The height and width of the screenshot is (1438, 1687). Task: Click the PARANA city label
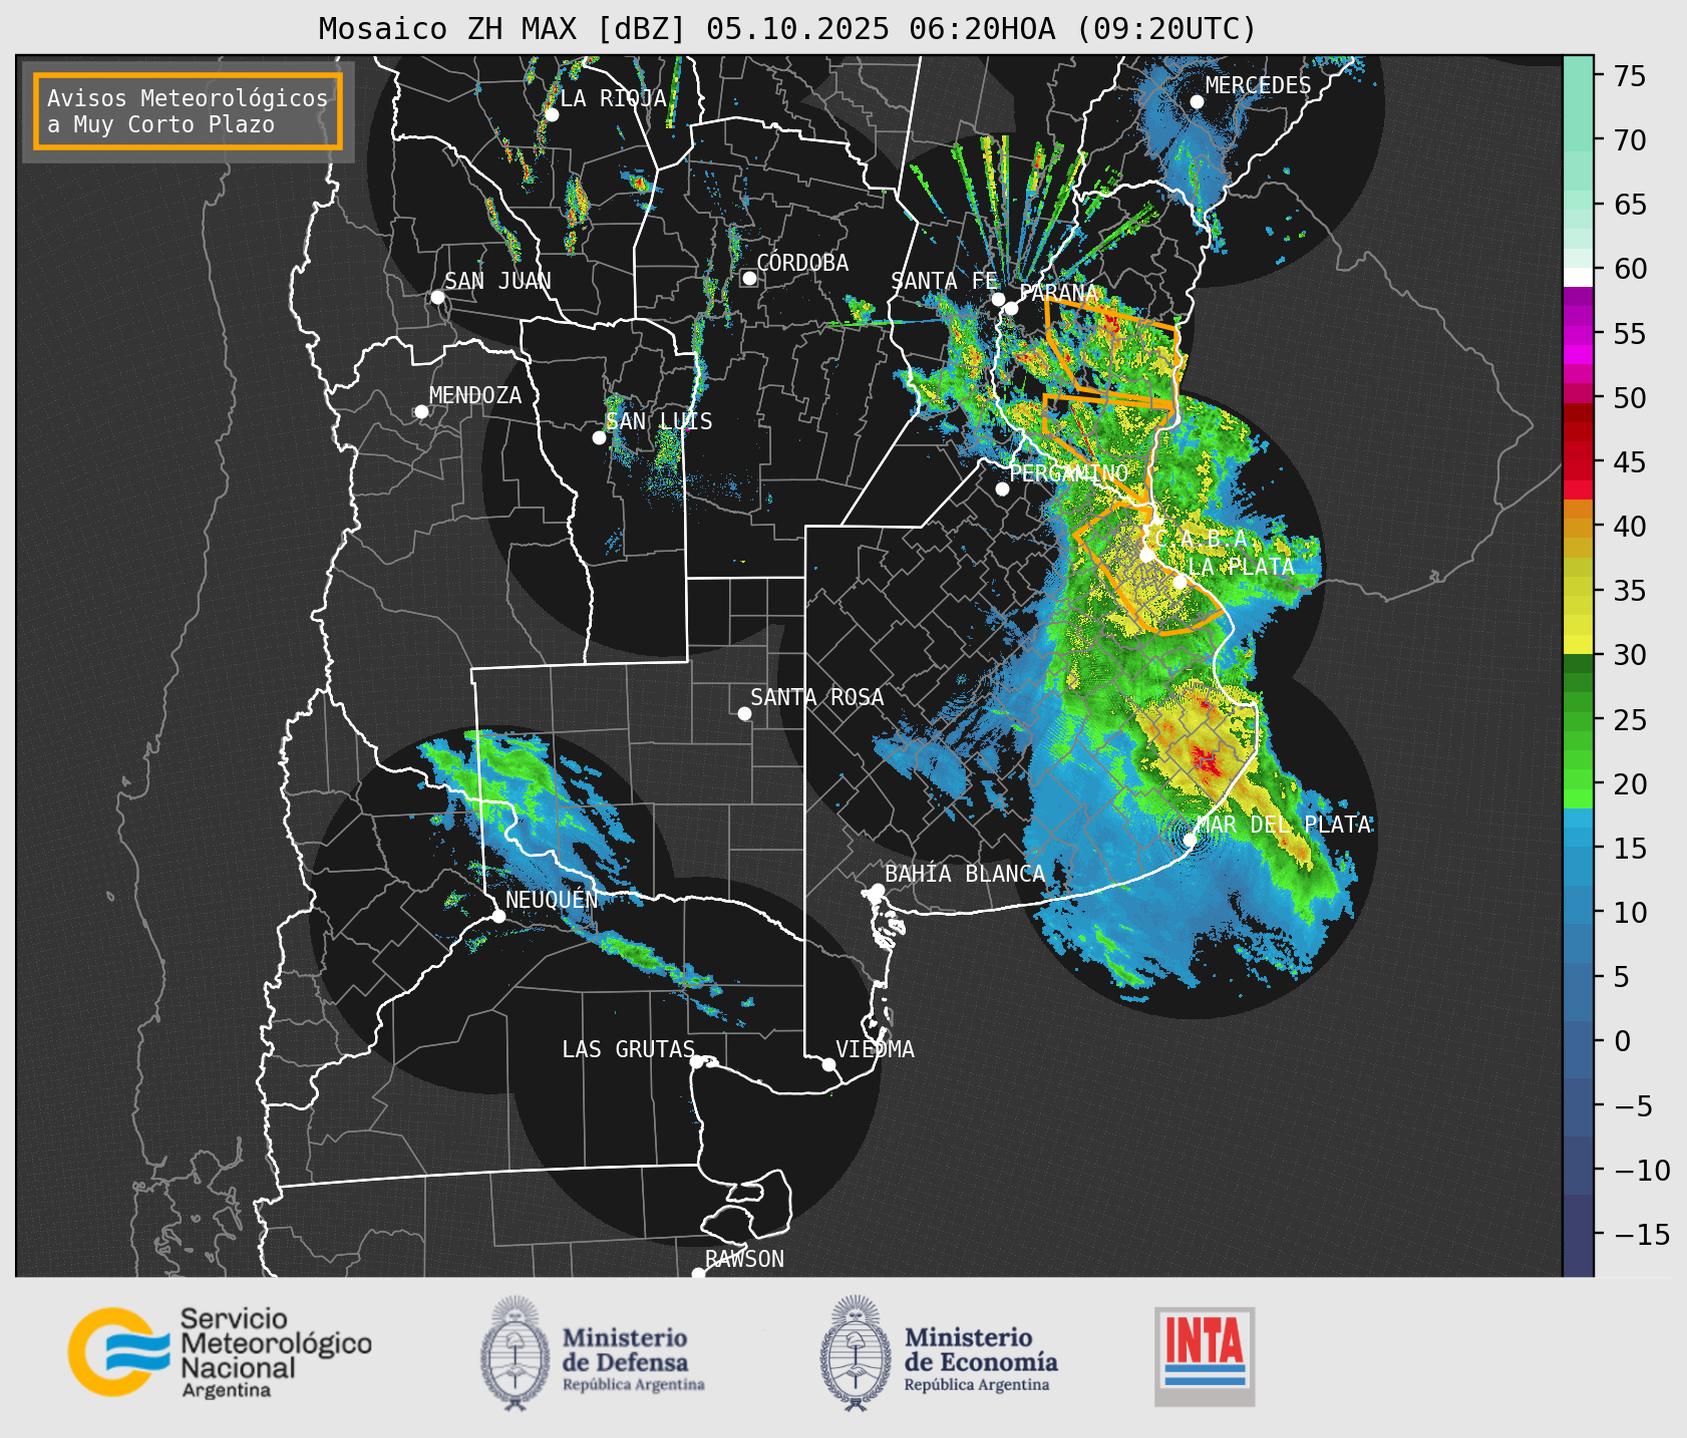pyautogui.click(x=1058, y=293)
